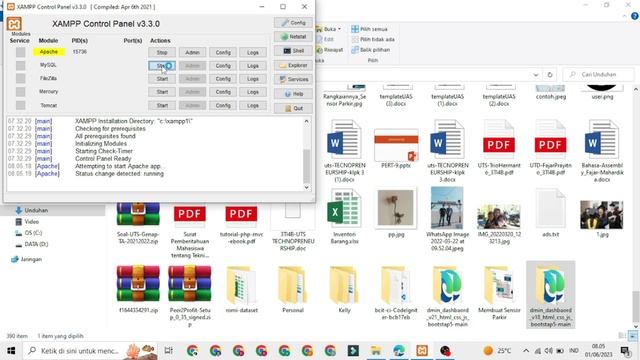This screenshot has height=360, width=640.
Task: Open Windows Services from XAMPP
Action: [x=293, y=79]
